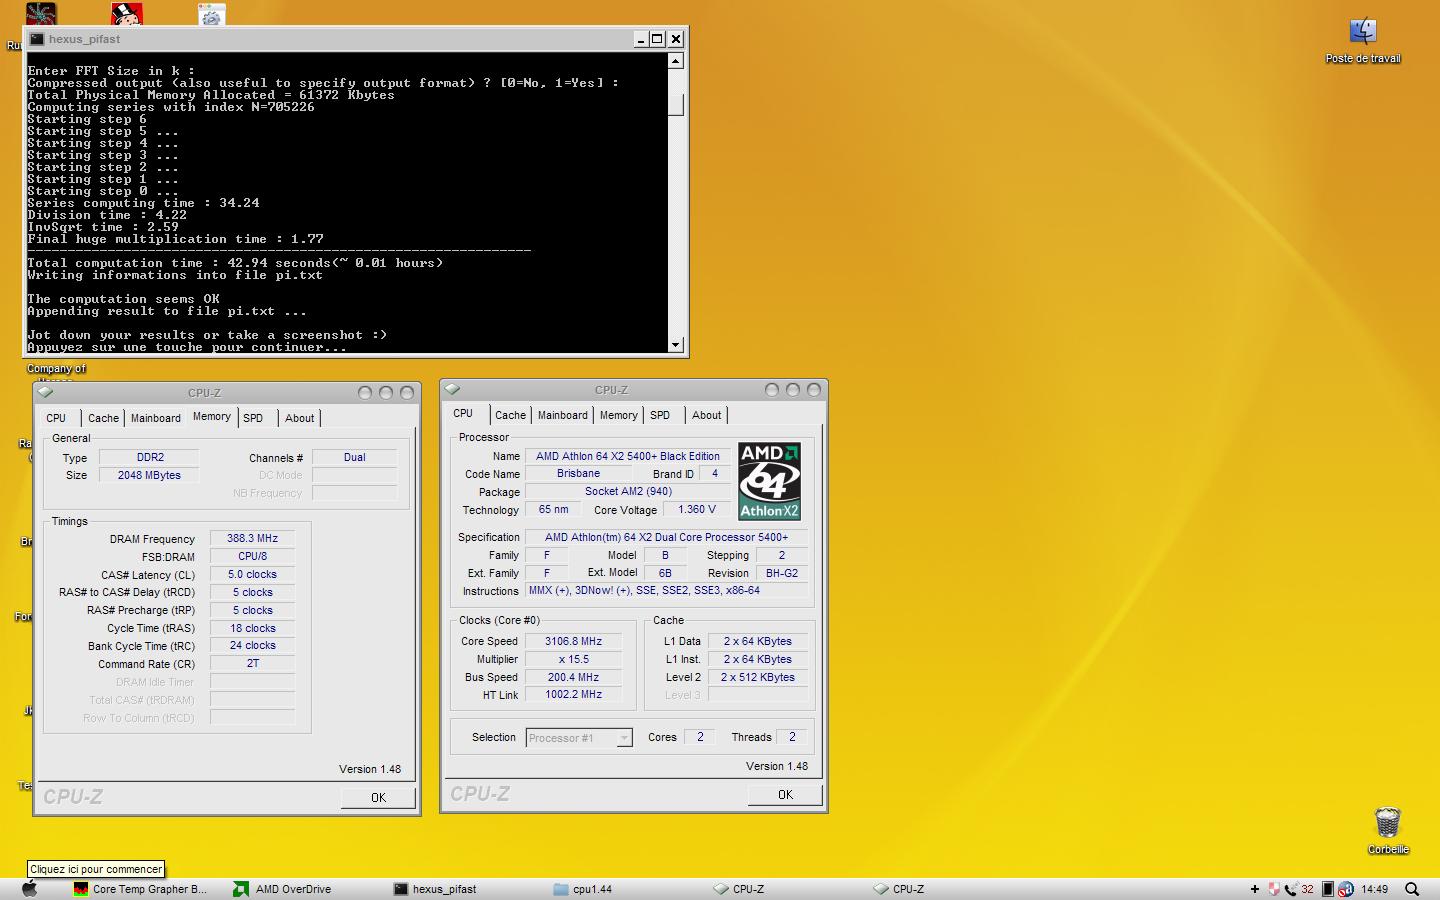
Task: Minimize the hexus_pifast console window
Action: click(640, 39)
